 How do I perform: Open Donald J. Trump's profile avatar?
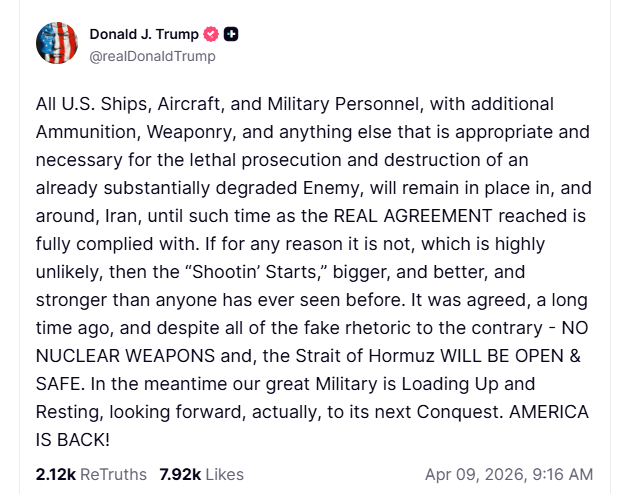pos(57,43)
